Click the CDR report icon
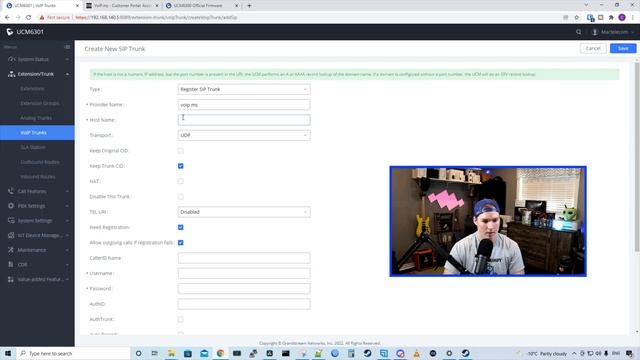Screen dimensions: 640x360 [11, 264]
